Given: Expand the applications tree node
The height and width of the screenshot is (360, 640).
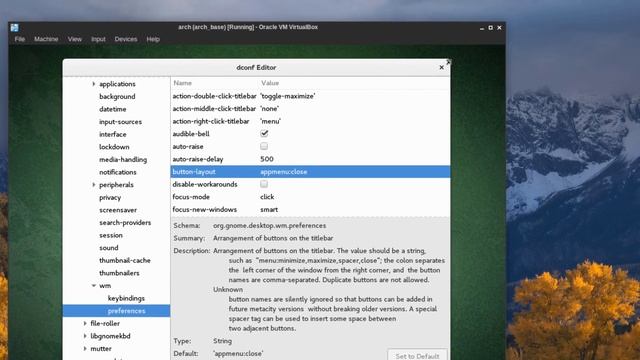Looking at the screenshot, I should (93, 84).
